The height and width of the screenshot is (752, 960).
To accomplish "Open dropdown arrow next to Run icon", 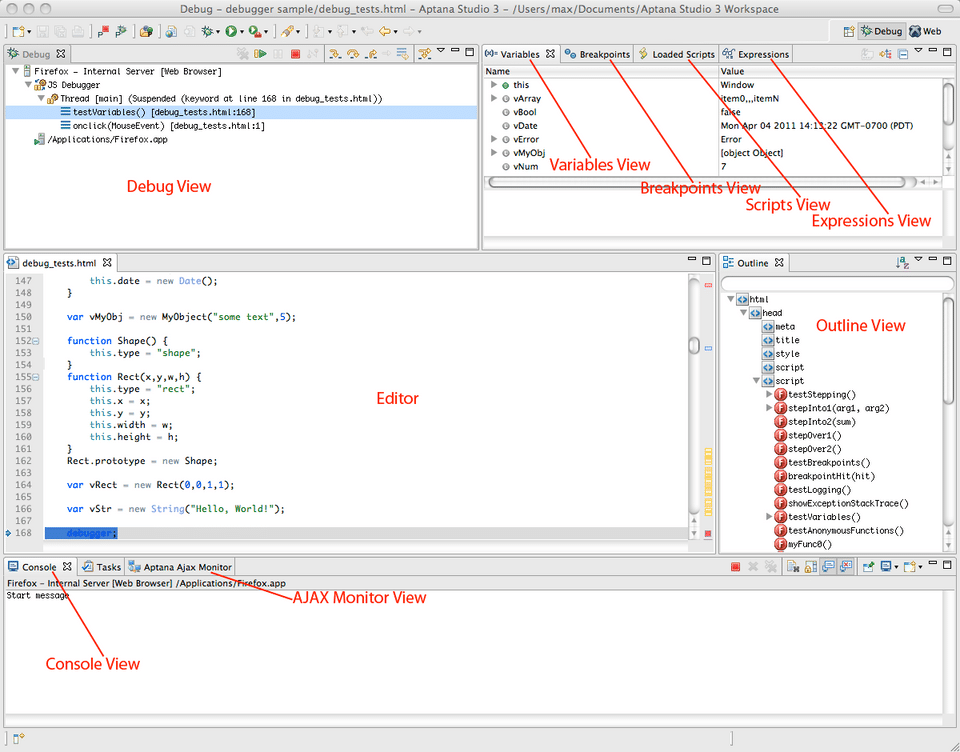I will pos(242,32).
